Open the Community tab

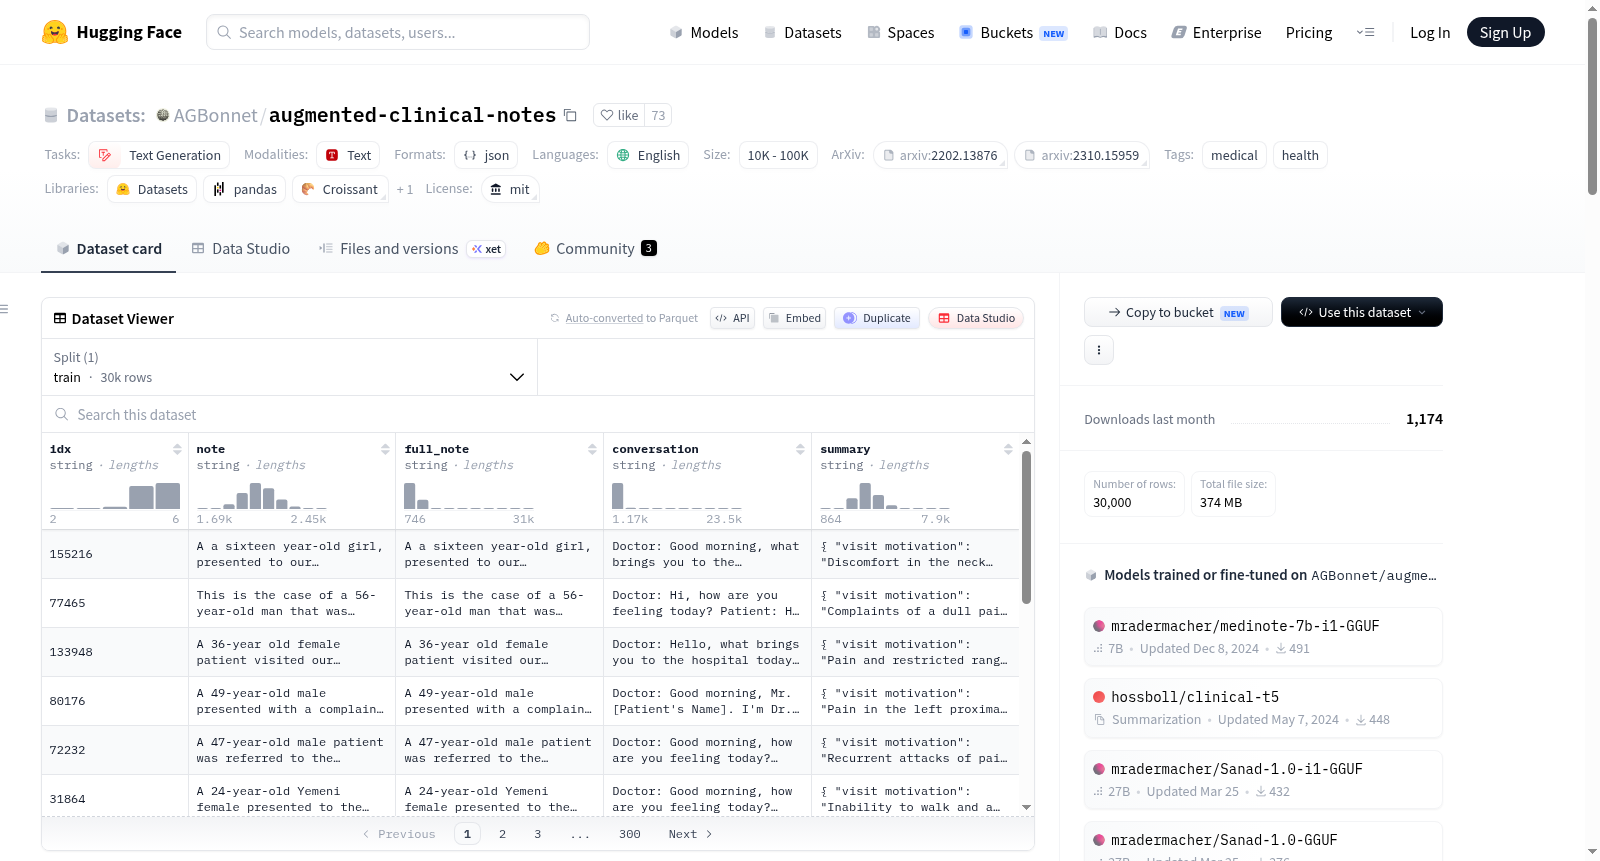point(596,248)
